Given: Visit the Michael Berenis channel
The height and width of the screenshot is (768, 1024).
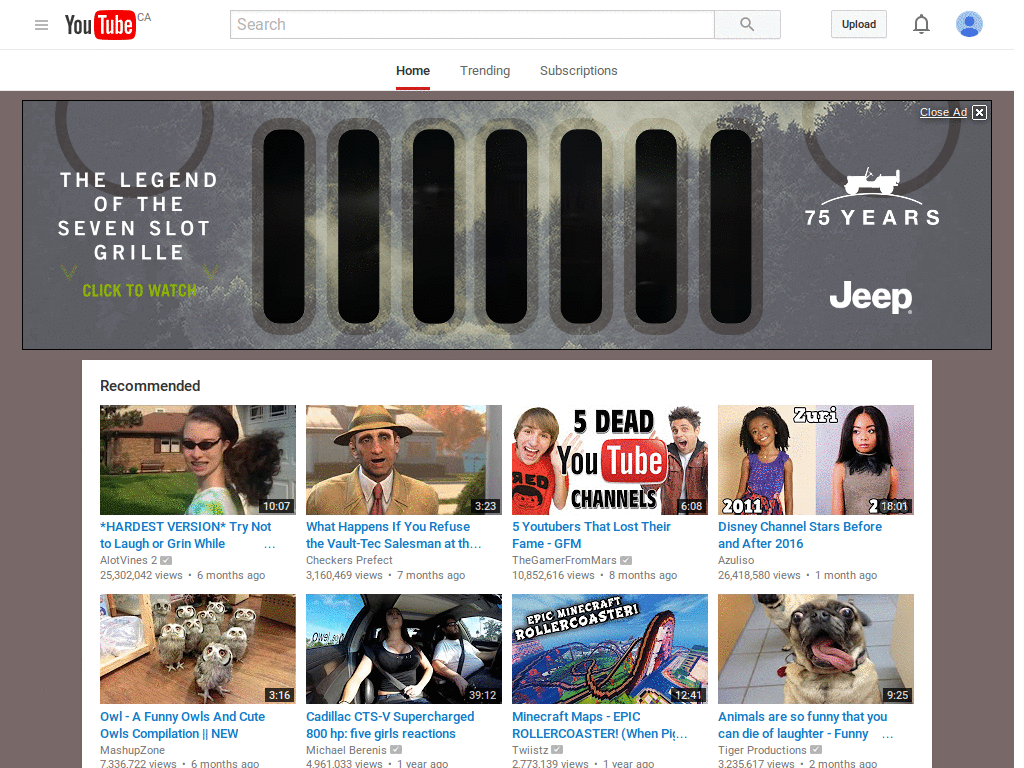Looking at the screenshot, I should point(346,750).
